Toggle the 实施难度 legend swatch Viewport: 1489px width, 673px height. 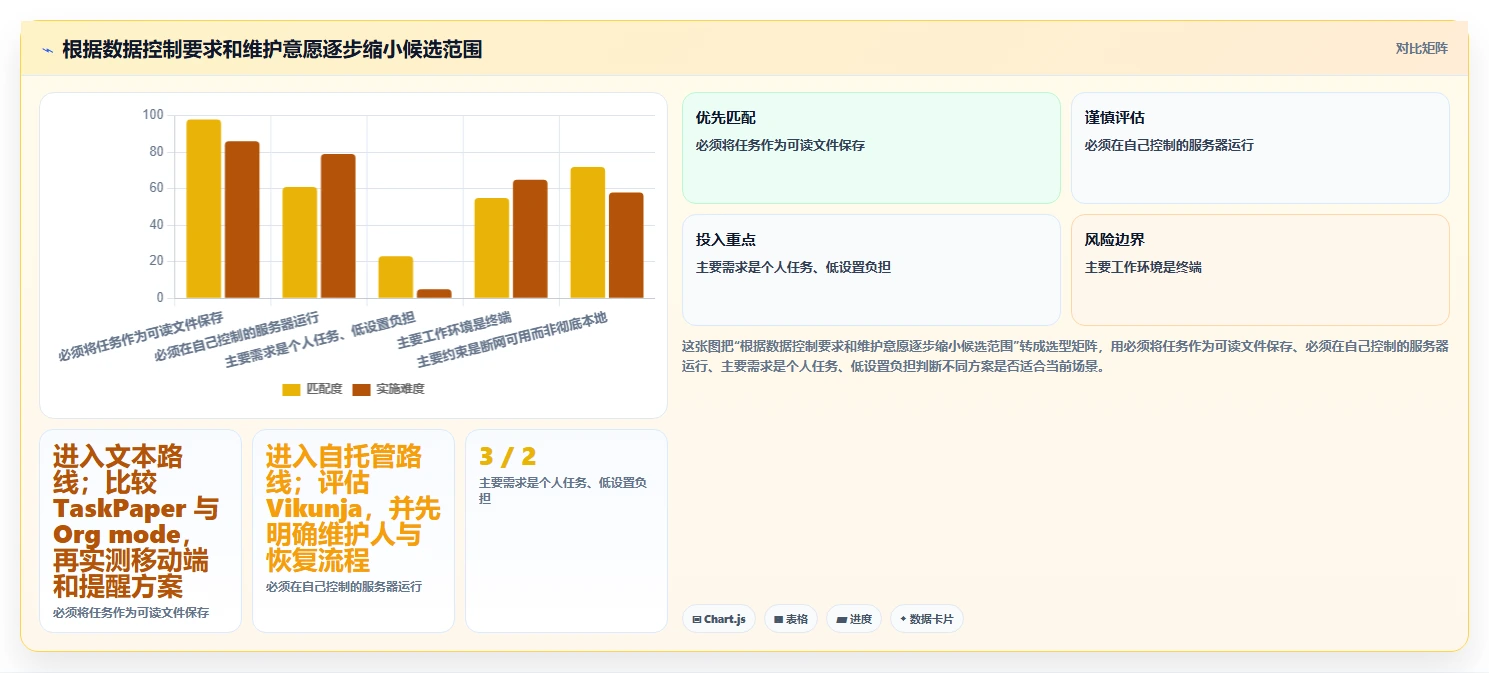coord(361,389)
